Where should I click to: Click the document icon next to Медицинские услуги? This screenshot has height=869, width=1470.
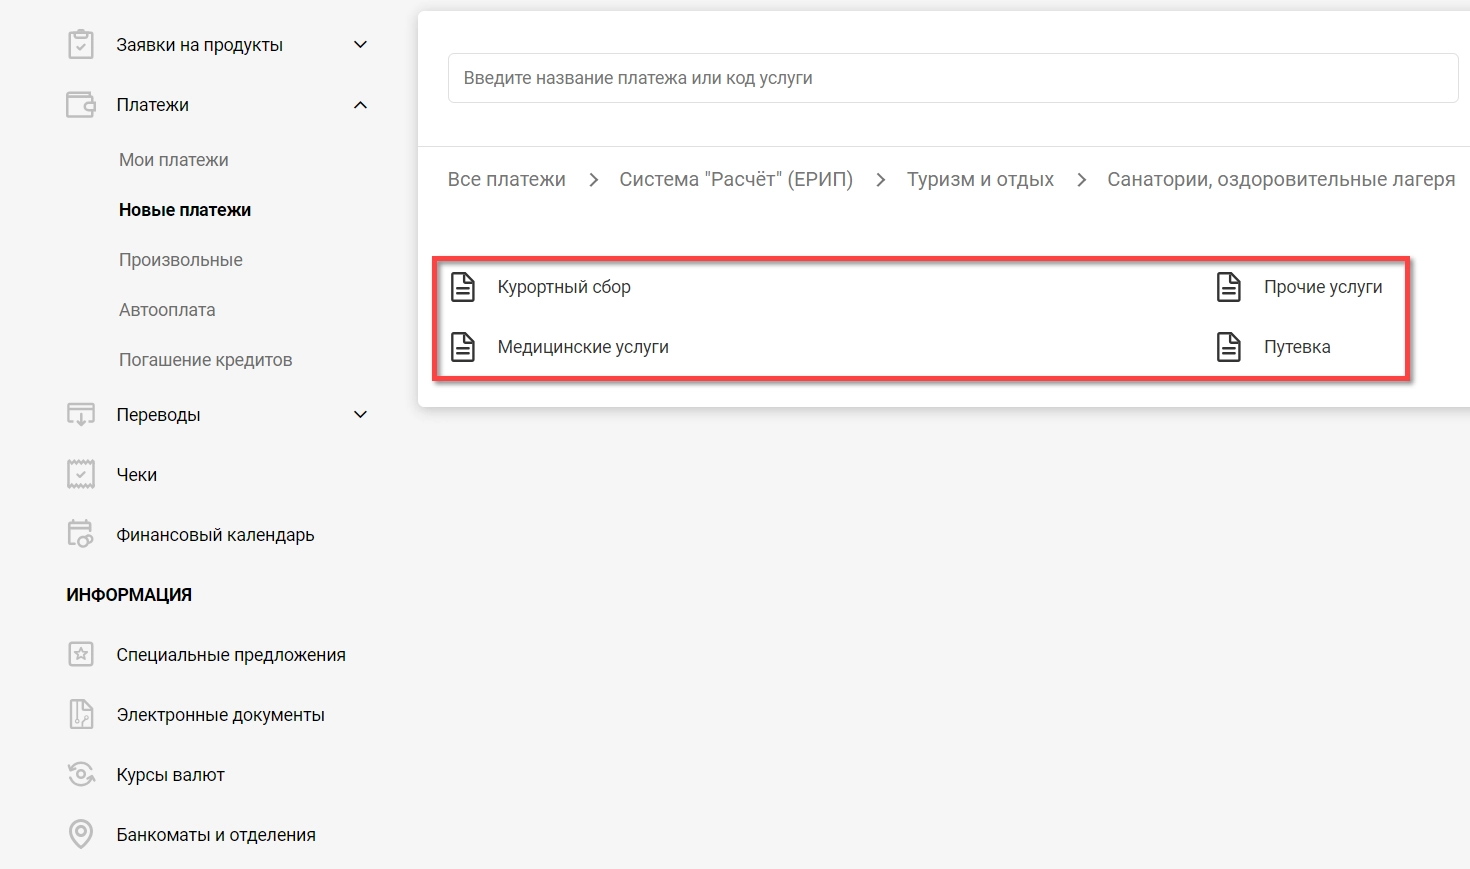tap(463, 347)
